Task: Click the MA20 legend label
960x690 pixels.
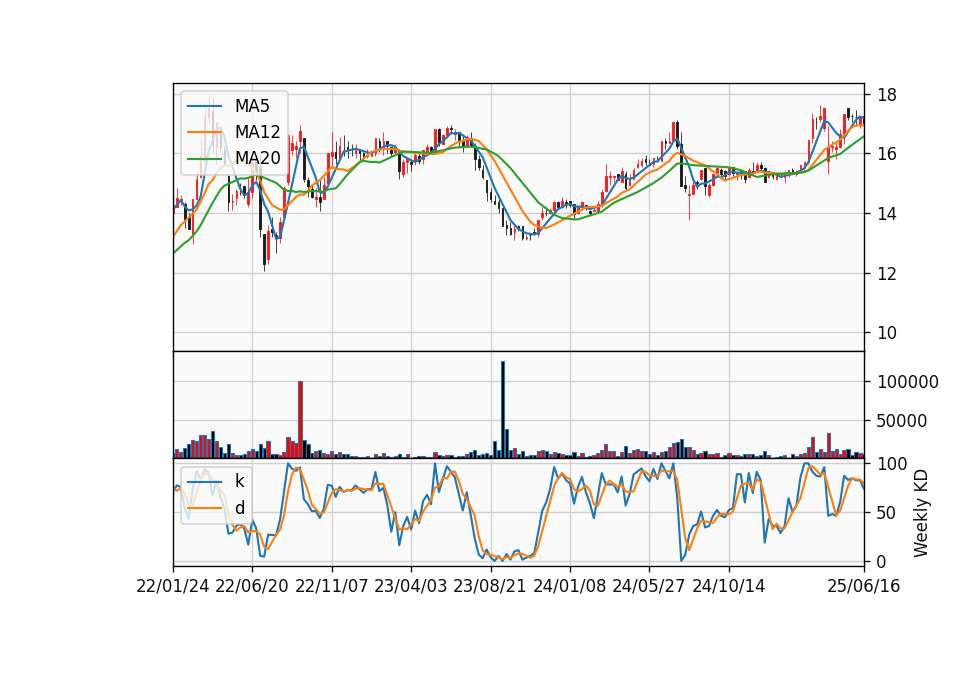Action: click(x=257, y=158)
